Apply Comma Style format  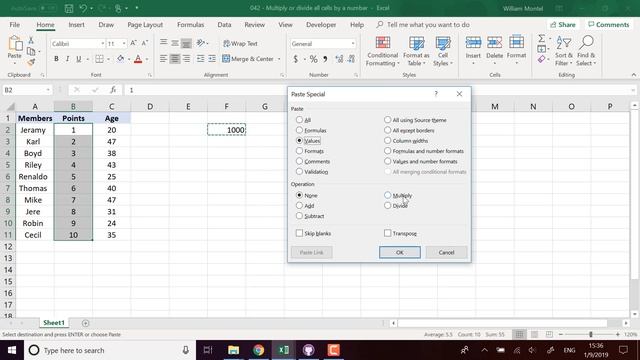pyautogui.click(x=325, y=59)
